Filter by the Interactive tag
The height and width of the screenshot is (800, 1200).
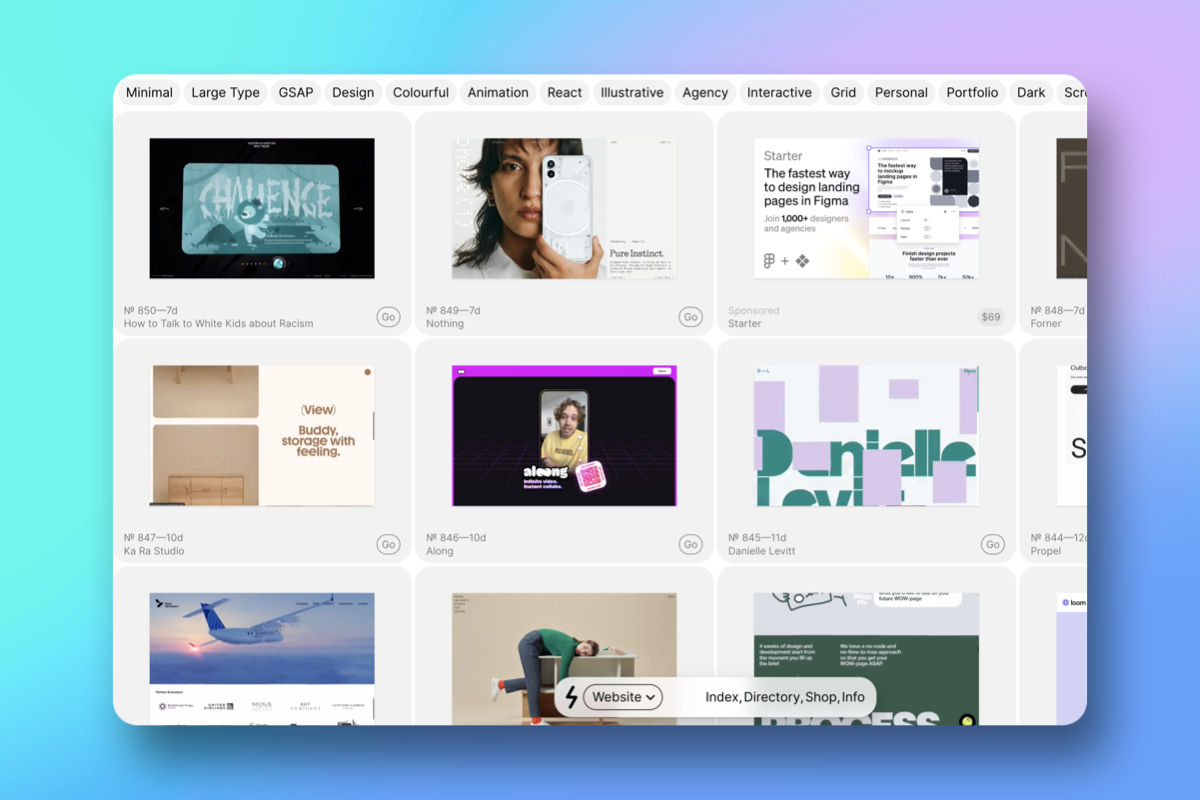coord(779,92)
